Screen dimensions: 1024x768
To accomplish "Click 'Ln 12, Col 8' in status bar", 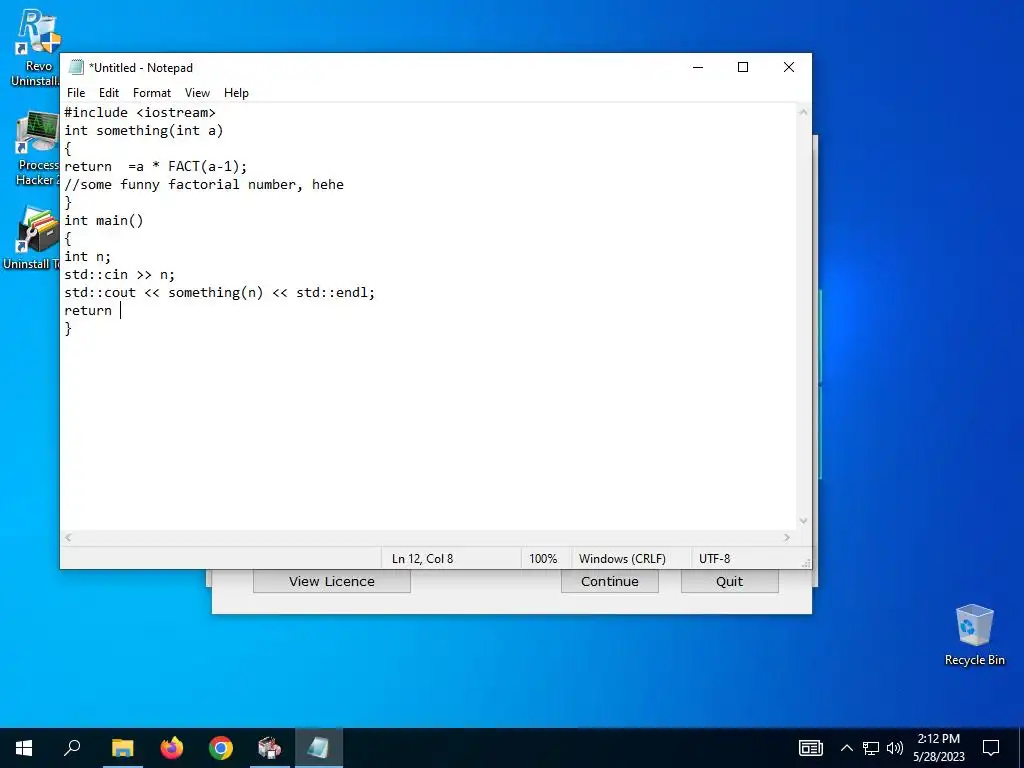I will (423, 559).
